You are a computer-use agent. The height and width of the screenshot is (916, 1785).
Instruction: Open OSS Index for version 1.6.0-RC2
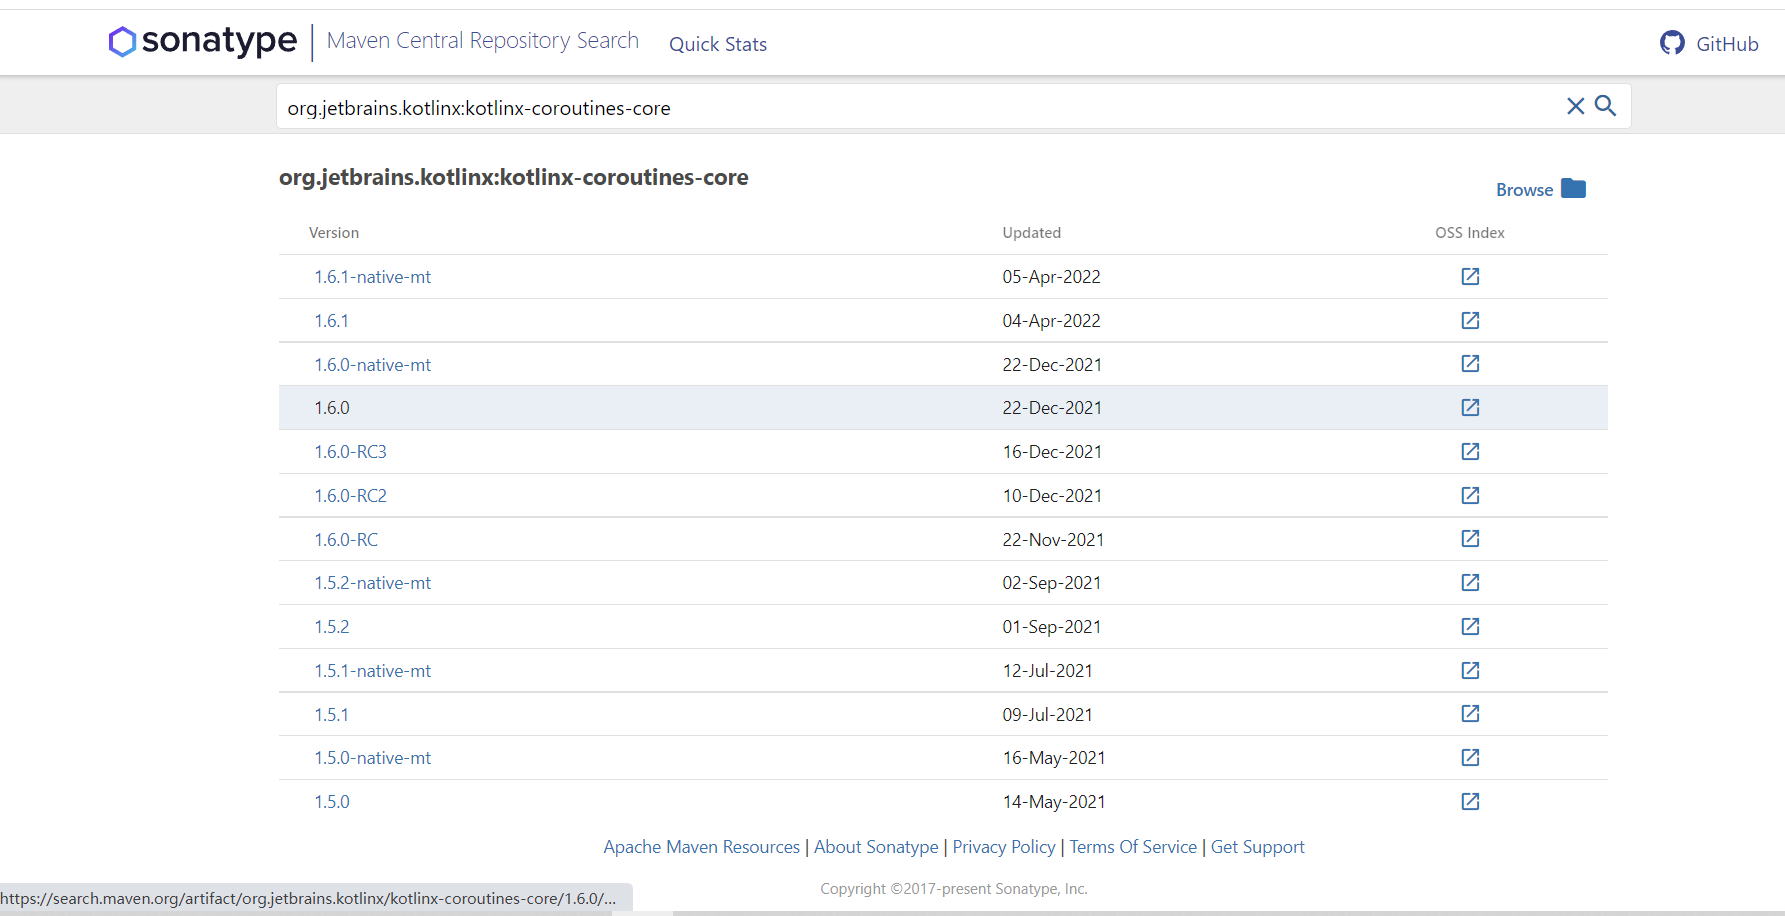1470,495
